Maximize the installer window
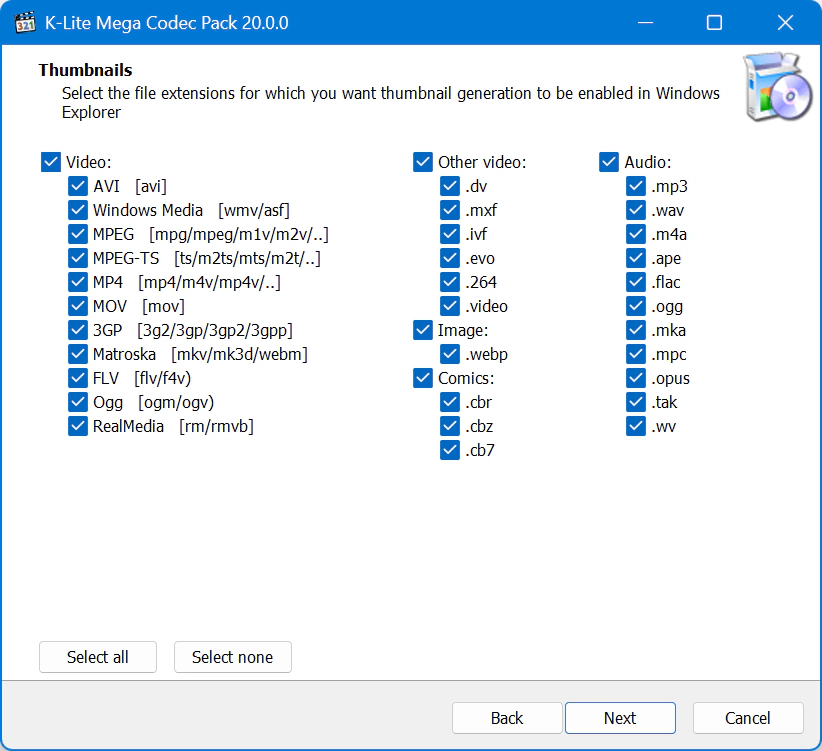This screenshot has height=751, width=822. pyautogui.click(x=714, y=23)
